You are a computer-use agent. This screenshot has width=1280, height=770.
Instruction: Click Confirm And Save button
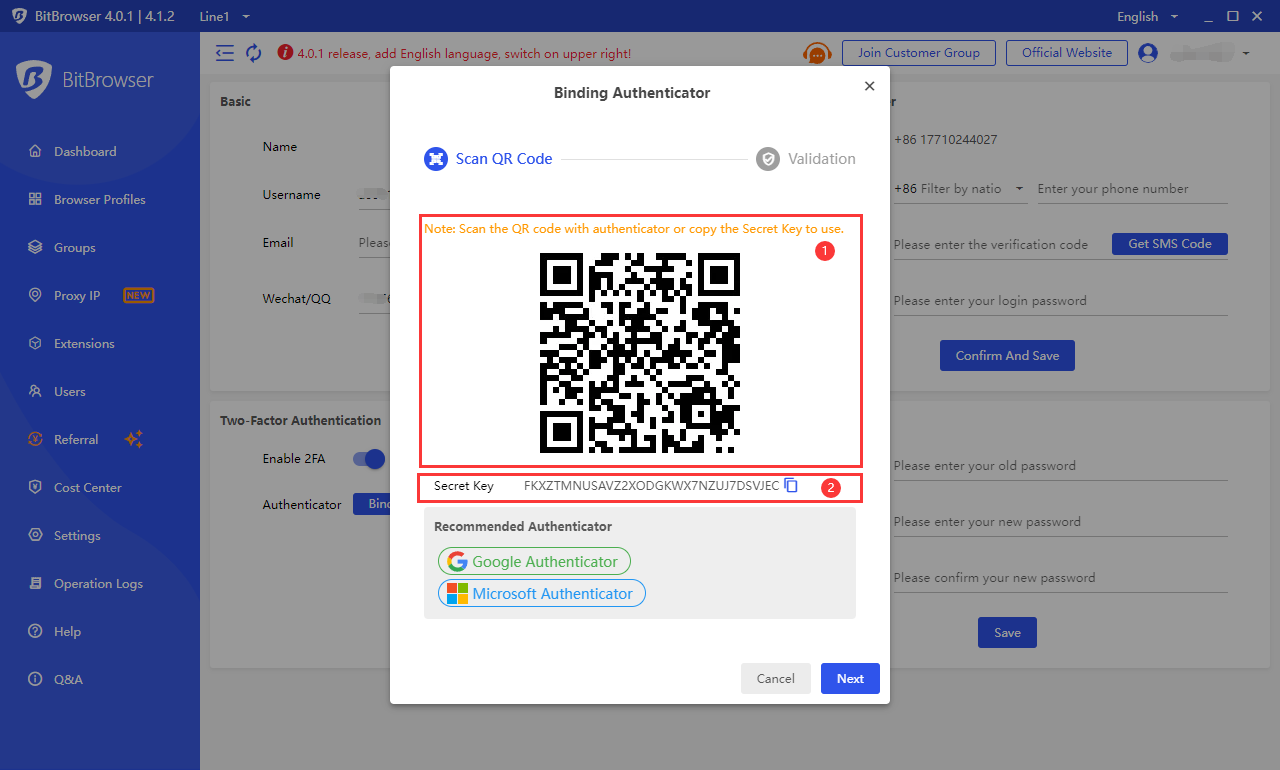pos(1007,356)
